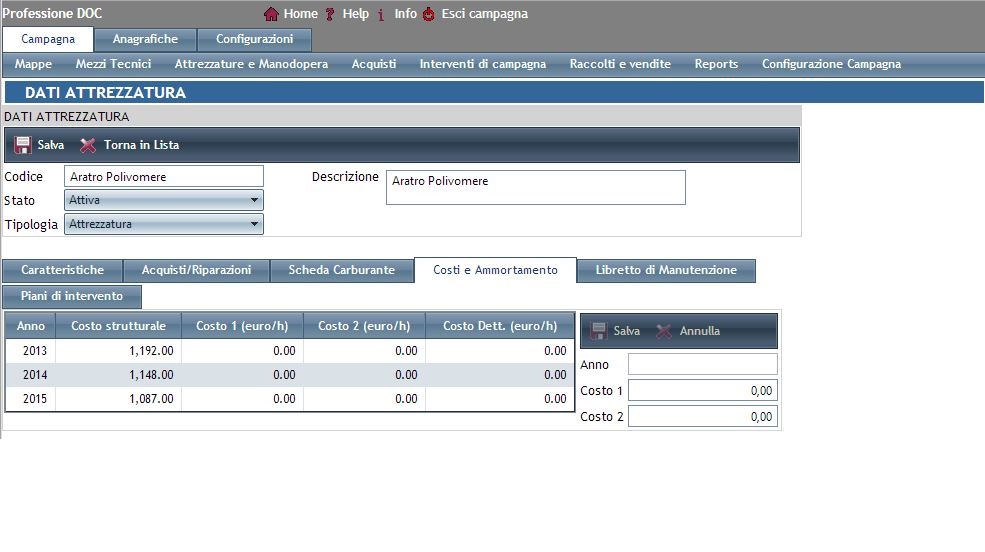
Task: Expand the Tipologia dropdown
Action: pos(163,224)
